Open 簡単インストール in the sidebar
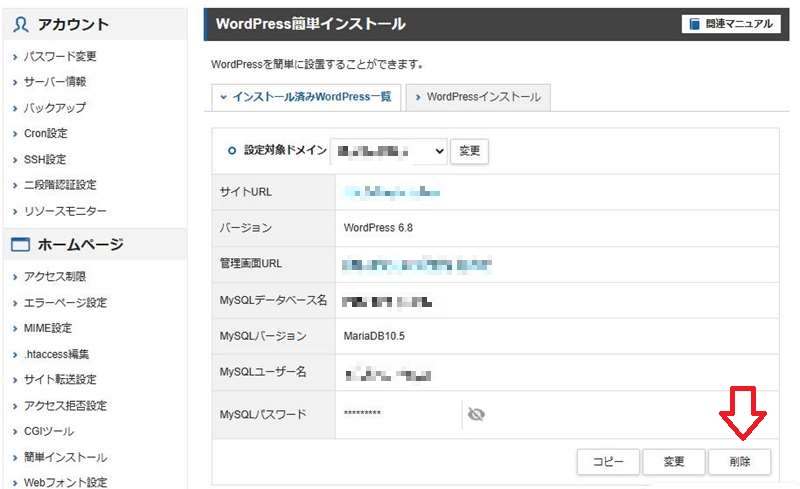 point(65,457)
